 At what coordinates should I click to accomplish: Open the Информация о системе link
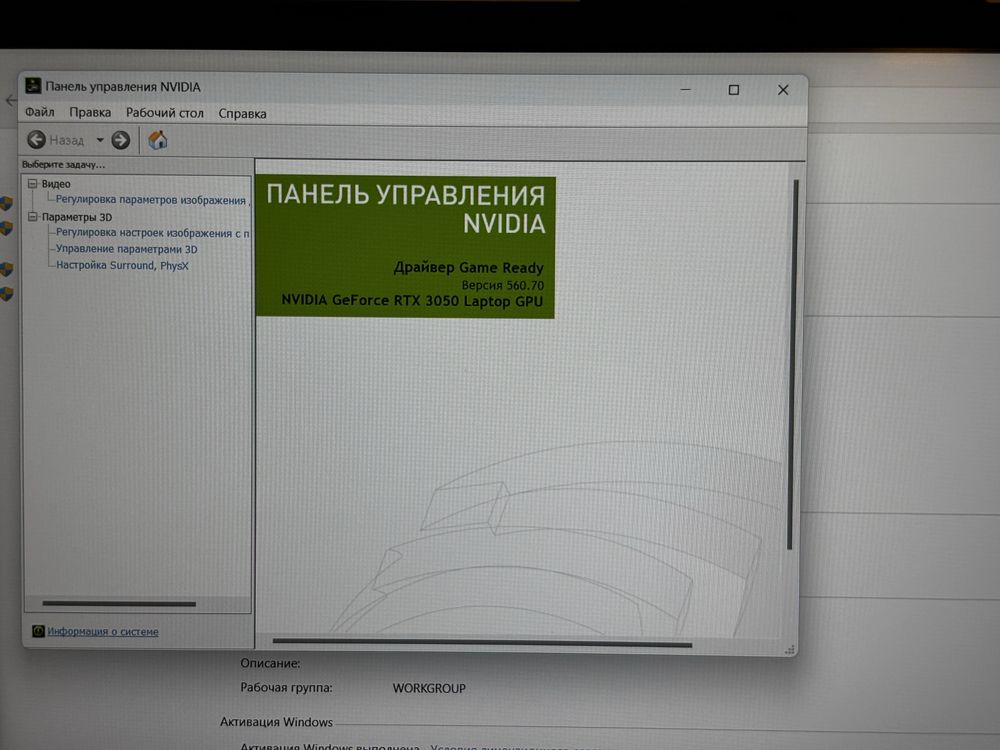pyautogui.click(x=103, y=631)
